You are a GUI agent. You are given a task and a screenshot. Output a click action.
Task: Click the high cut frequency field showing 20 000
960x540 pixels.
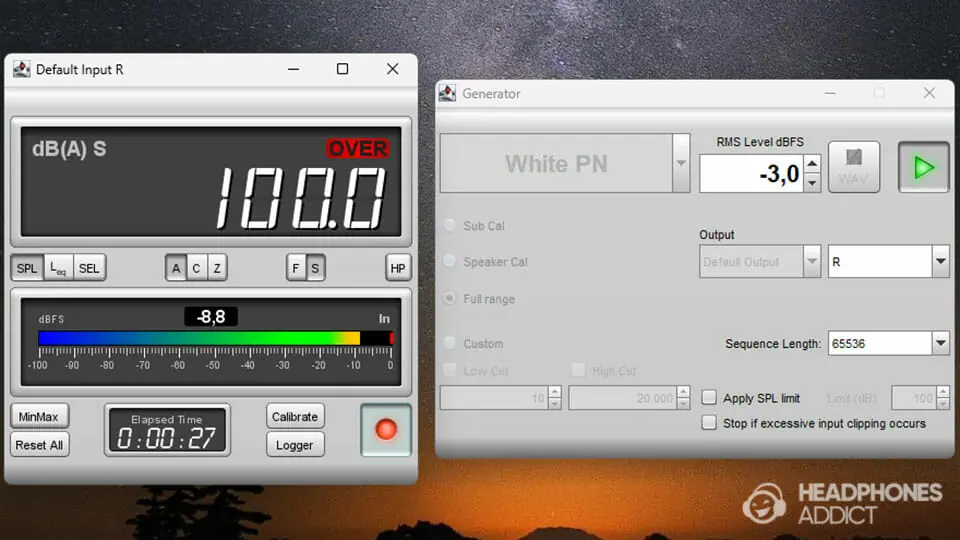click(x=623, y=399)
